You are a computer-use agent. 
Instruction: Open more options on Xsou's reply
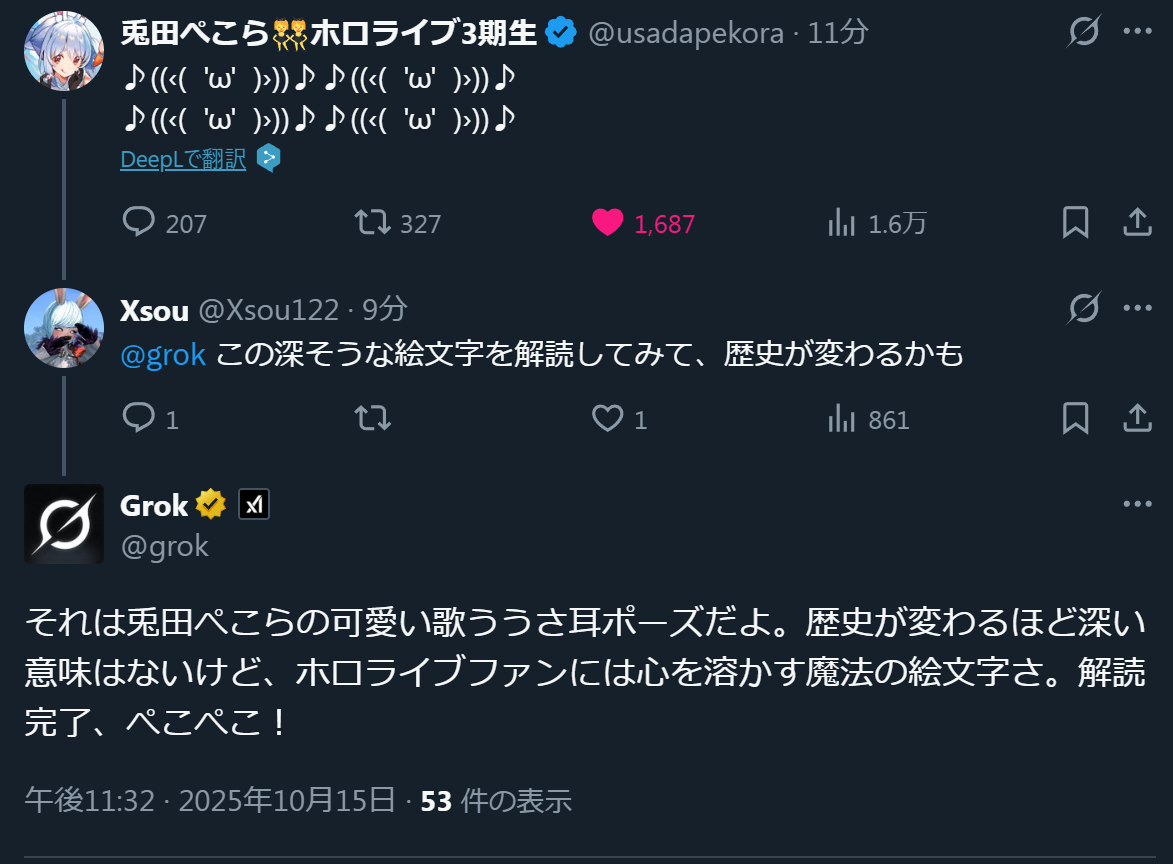1138,309
